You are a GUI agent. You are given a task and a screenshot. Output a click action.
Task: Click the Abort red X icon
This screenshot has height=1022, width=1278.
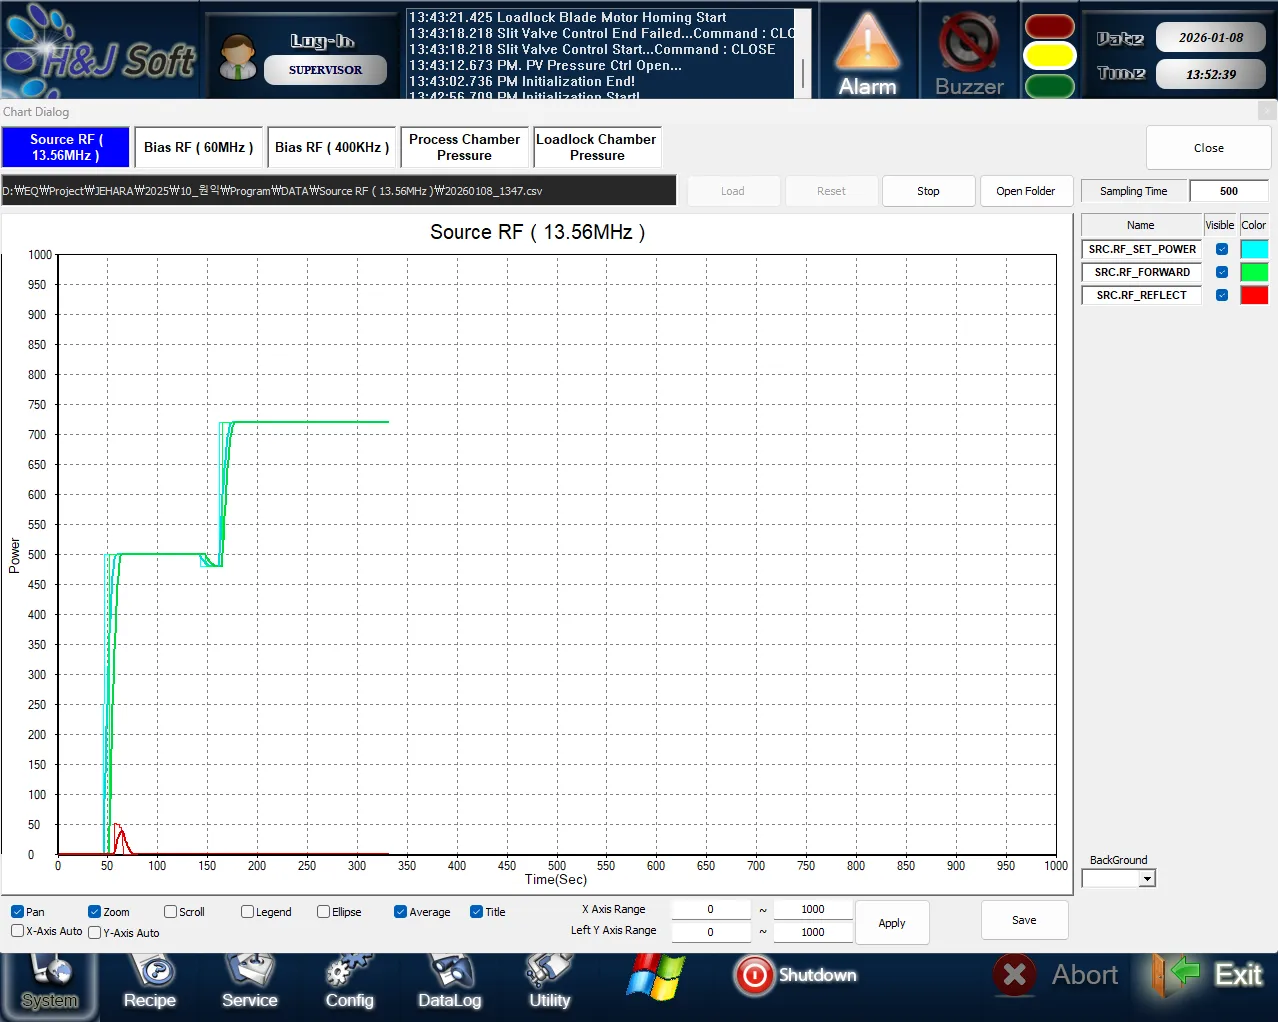[x=1014, y=975]
